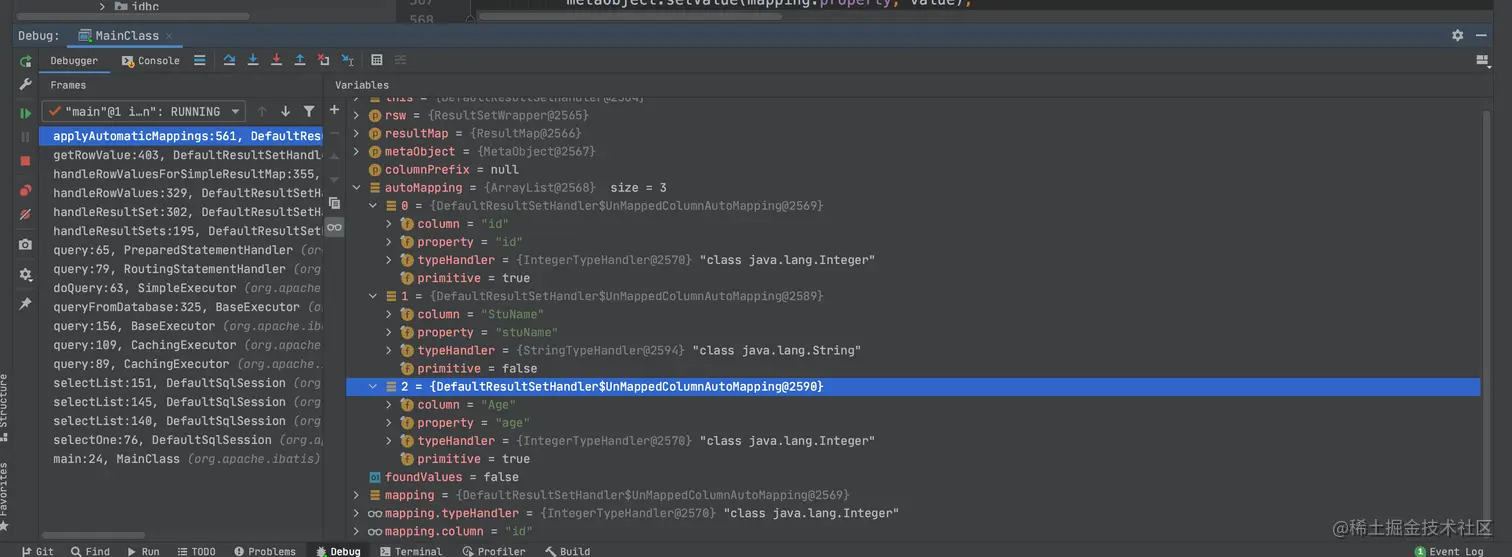Open Evaluate Expression calculator icon
Image resolution: width=1512 pixels, height=557 pixels.
click(x=377, y=60)
